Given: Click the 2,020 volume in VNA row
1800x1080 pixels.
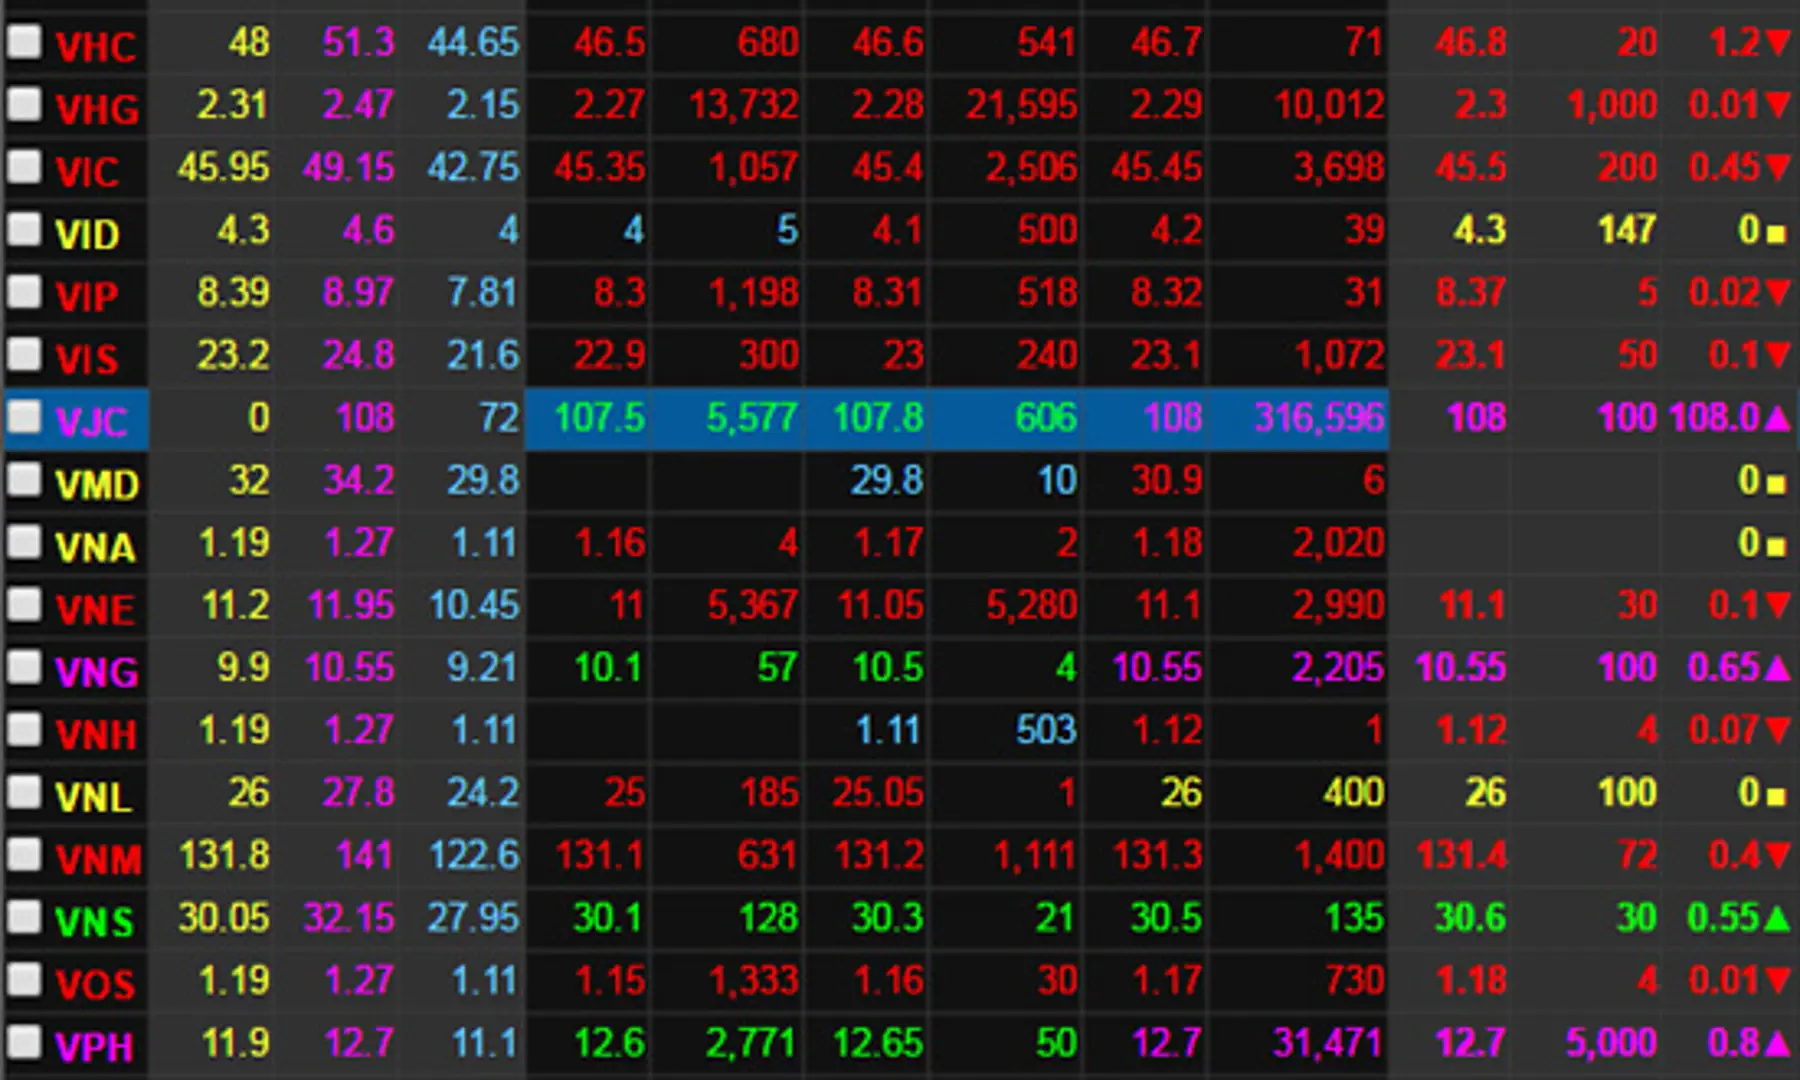Looking at the screenshot, I should (x=1338, y=542).
